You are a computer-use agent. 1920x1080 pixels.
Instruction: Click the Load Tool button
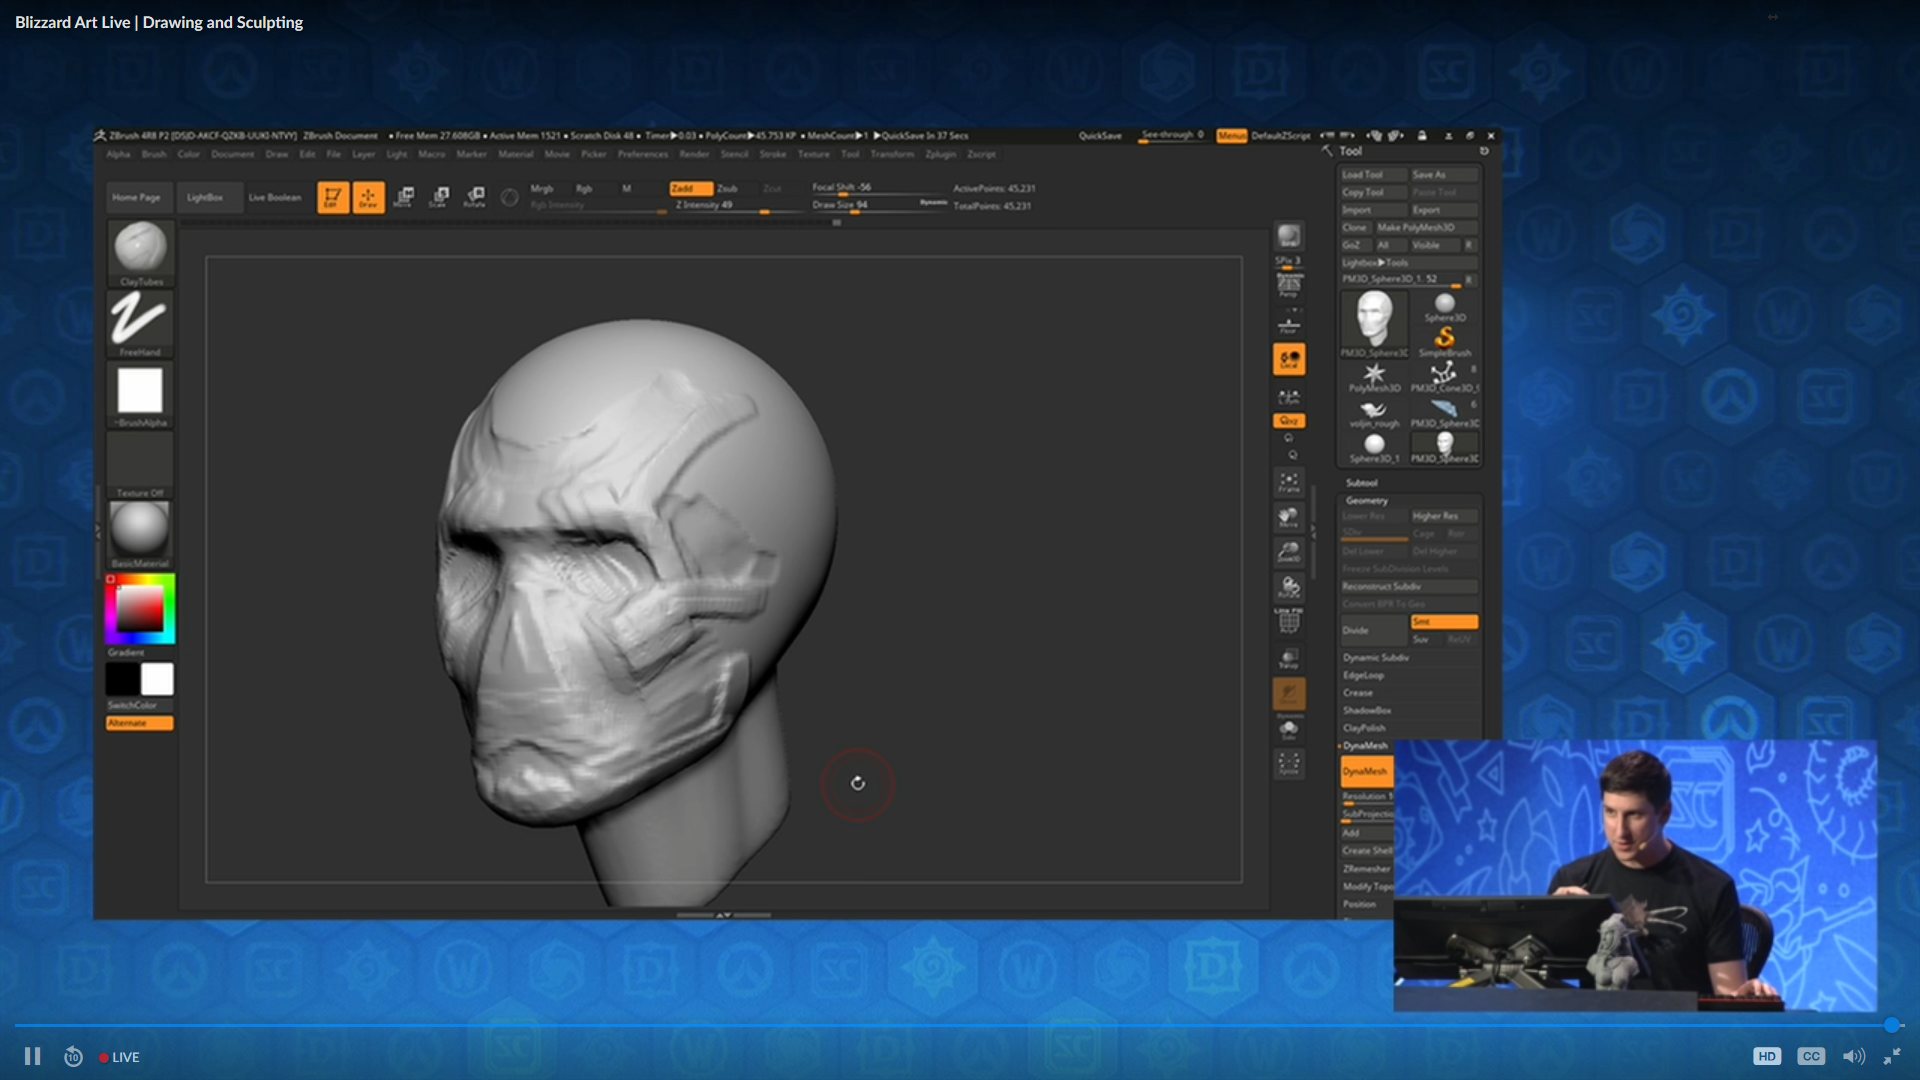point(1372,175)
